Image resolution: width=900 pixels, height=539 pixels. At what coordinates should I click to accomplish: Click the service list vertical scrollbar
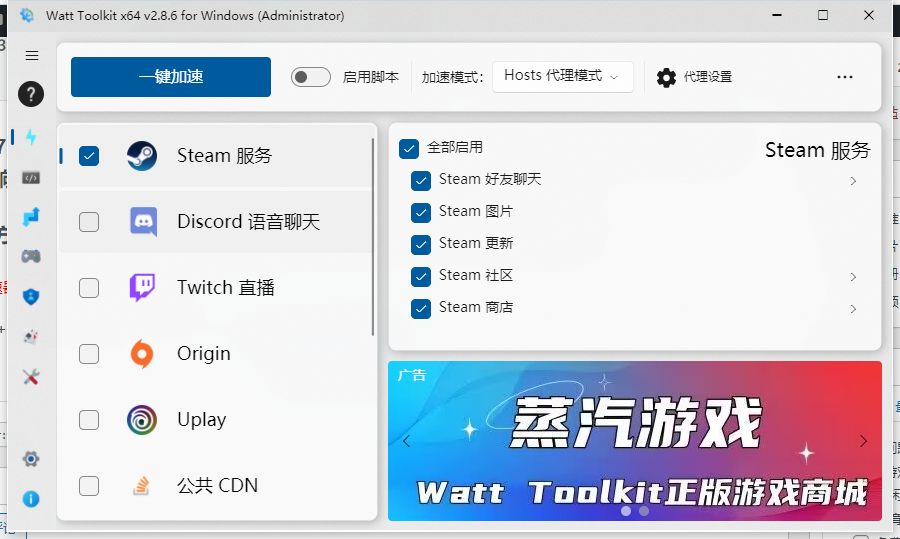pos(373,236)
